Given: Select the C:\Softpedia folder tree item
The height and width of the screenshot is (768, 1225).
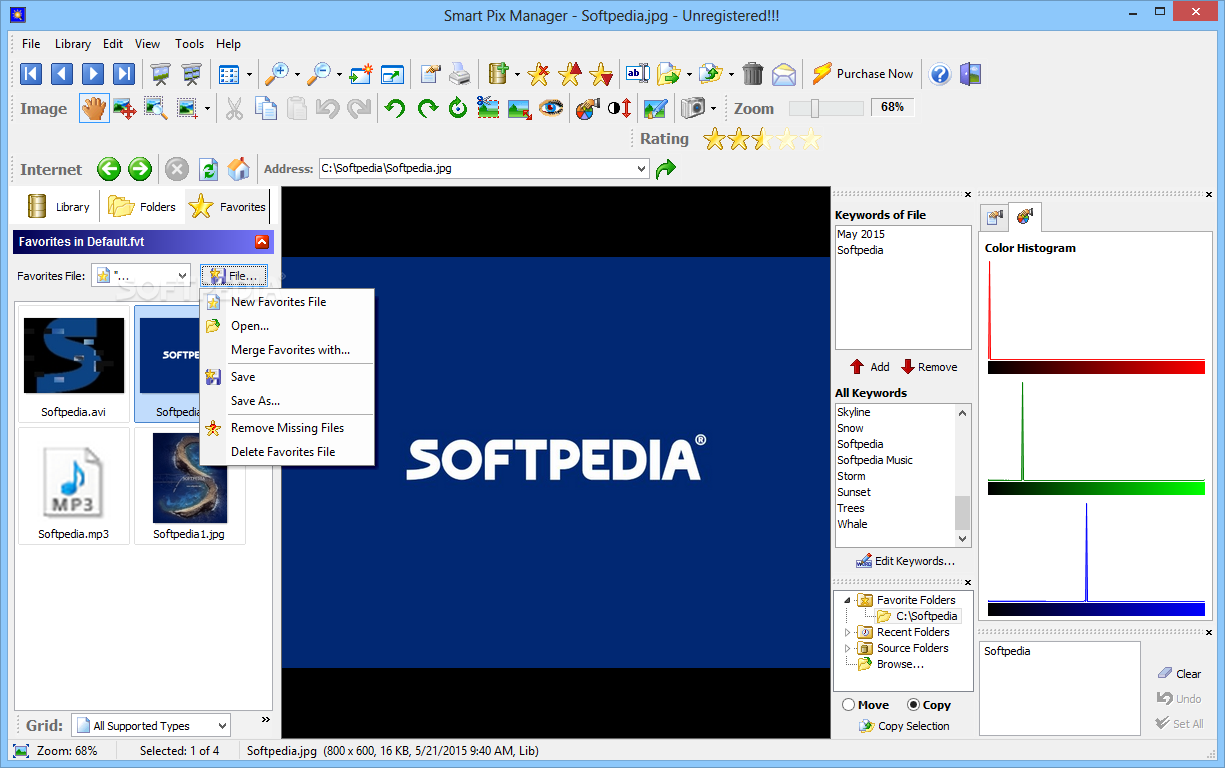Looking at the screenshot, I should (917, 616).
